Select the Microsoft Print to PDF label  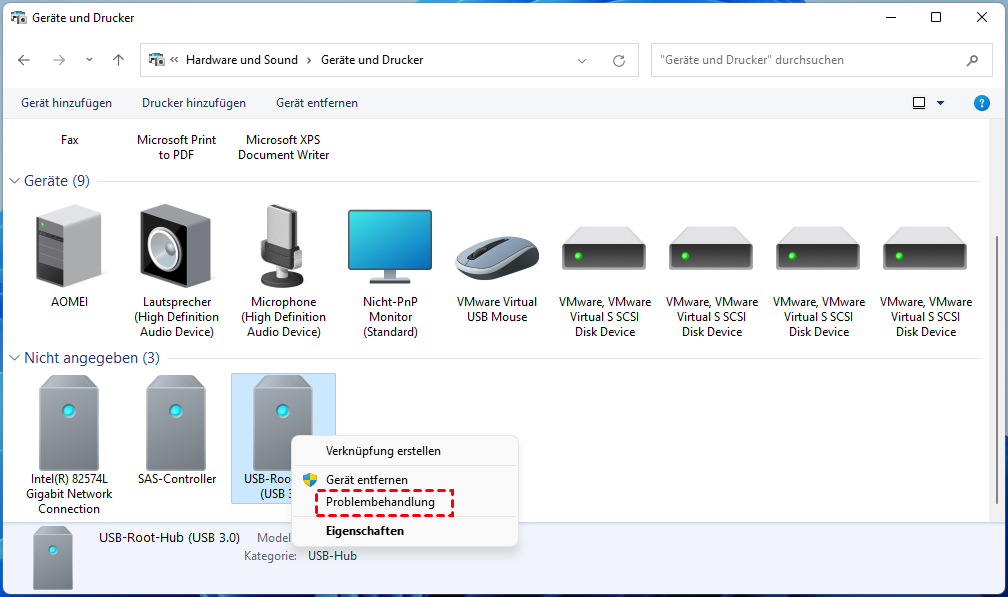tap(176, 147)
